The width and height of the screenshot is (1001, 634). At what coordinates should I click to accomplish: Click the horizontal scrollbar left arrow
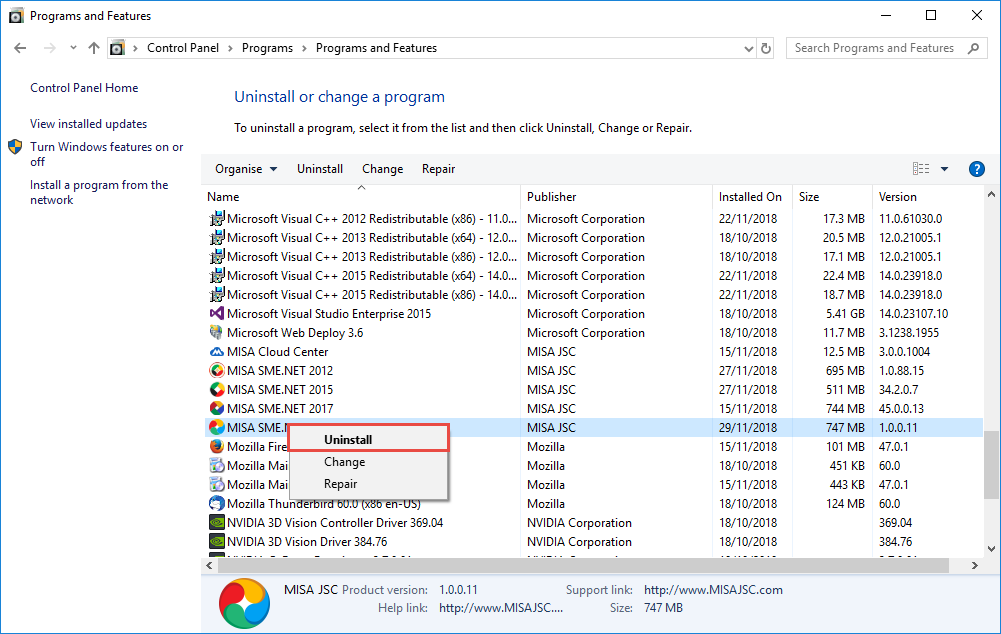(x=209, y=566)
